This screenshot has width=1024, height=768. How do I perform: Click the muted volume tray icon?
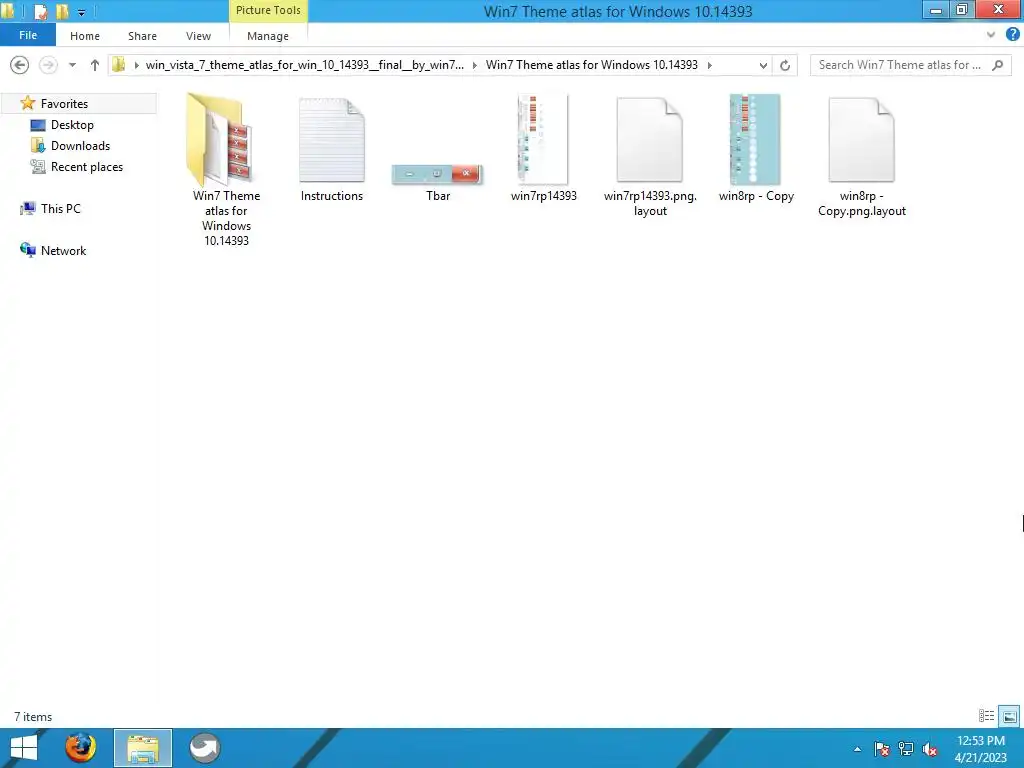point(930,749)
